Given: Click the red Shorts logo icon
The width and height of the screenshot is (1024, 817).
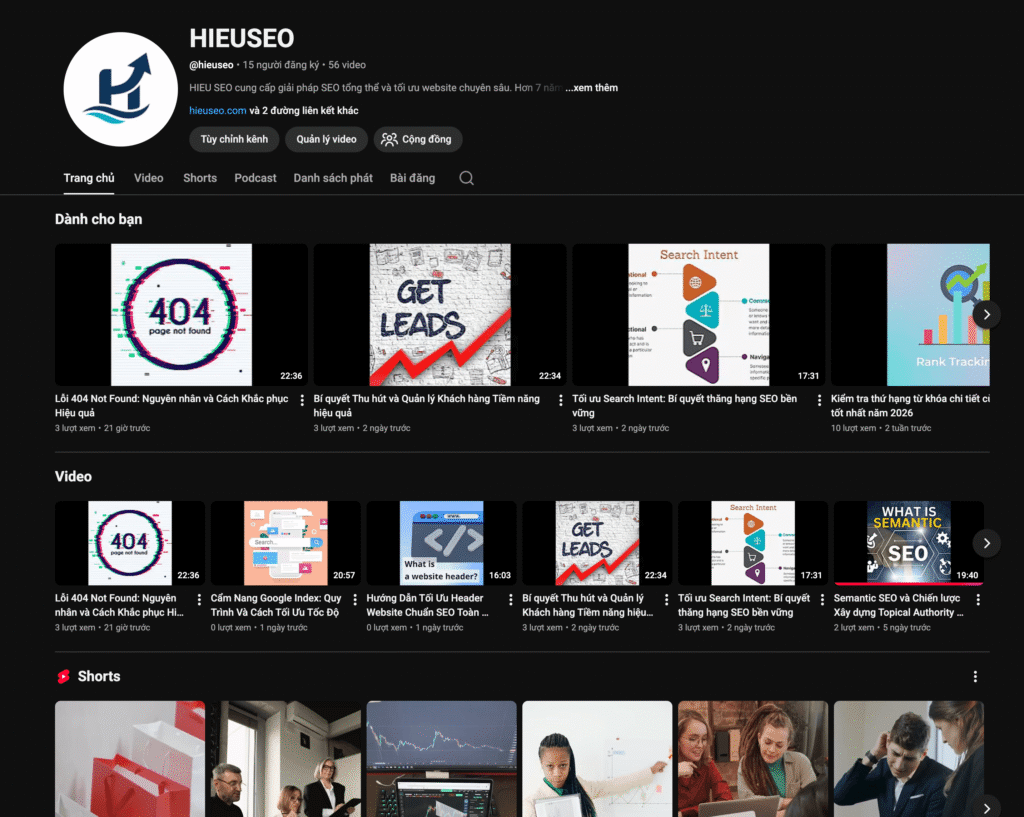Looking at the screenshot, I should (63, 677).
